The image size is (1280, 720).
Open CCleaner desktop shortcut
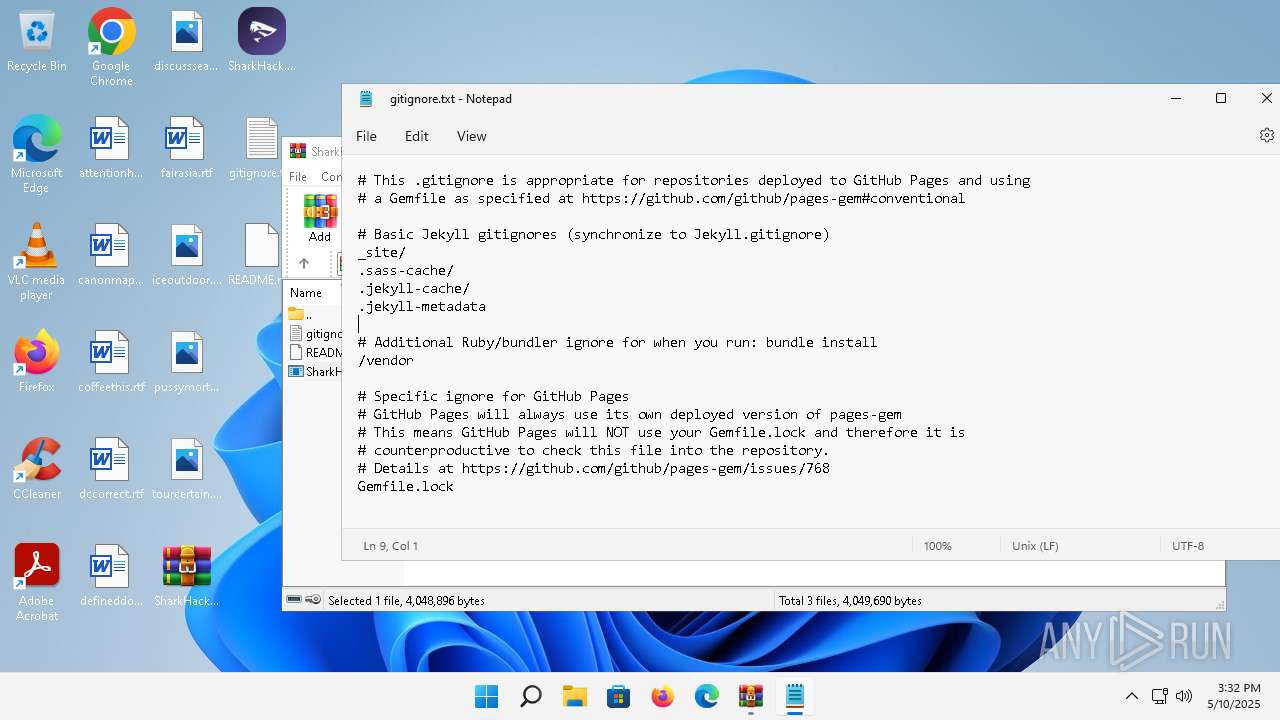point(37,469)
